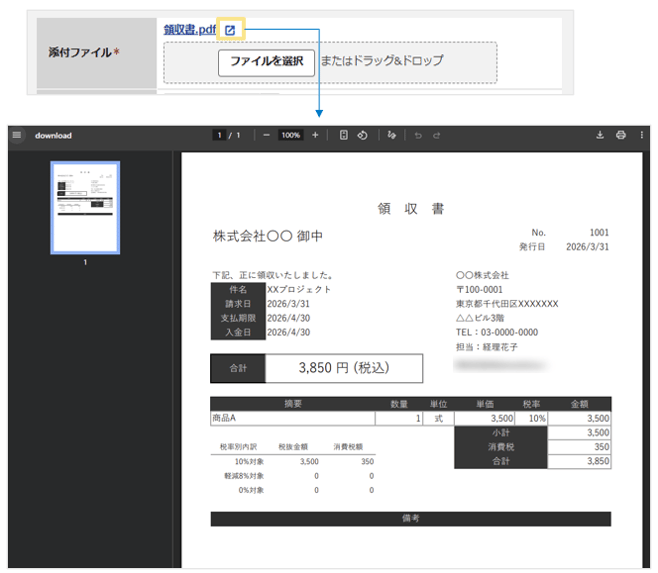This screenshot has width=658, height=573.
Task: Click the drag and drop file area
Action: pos(330,63)
